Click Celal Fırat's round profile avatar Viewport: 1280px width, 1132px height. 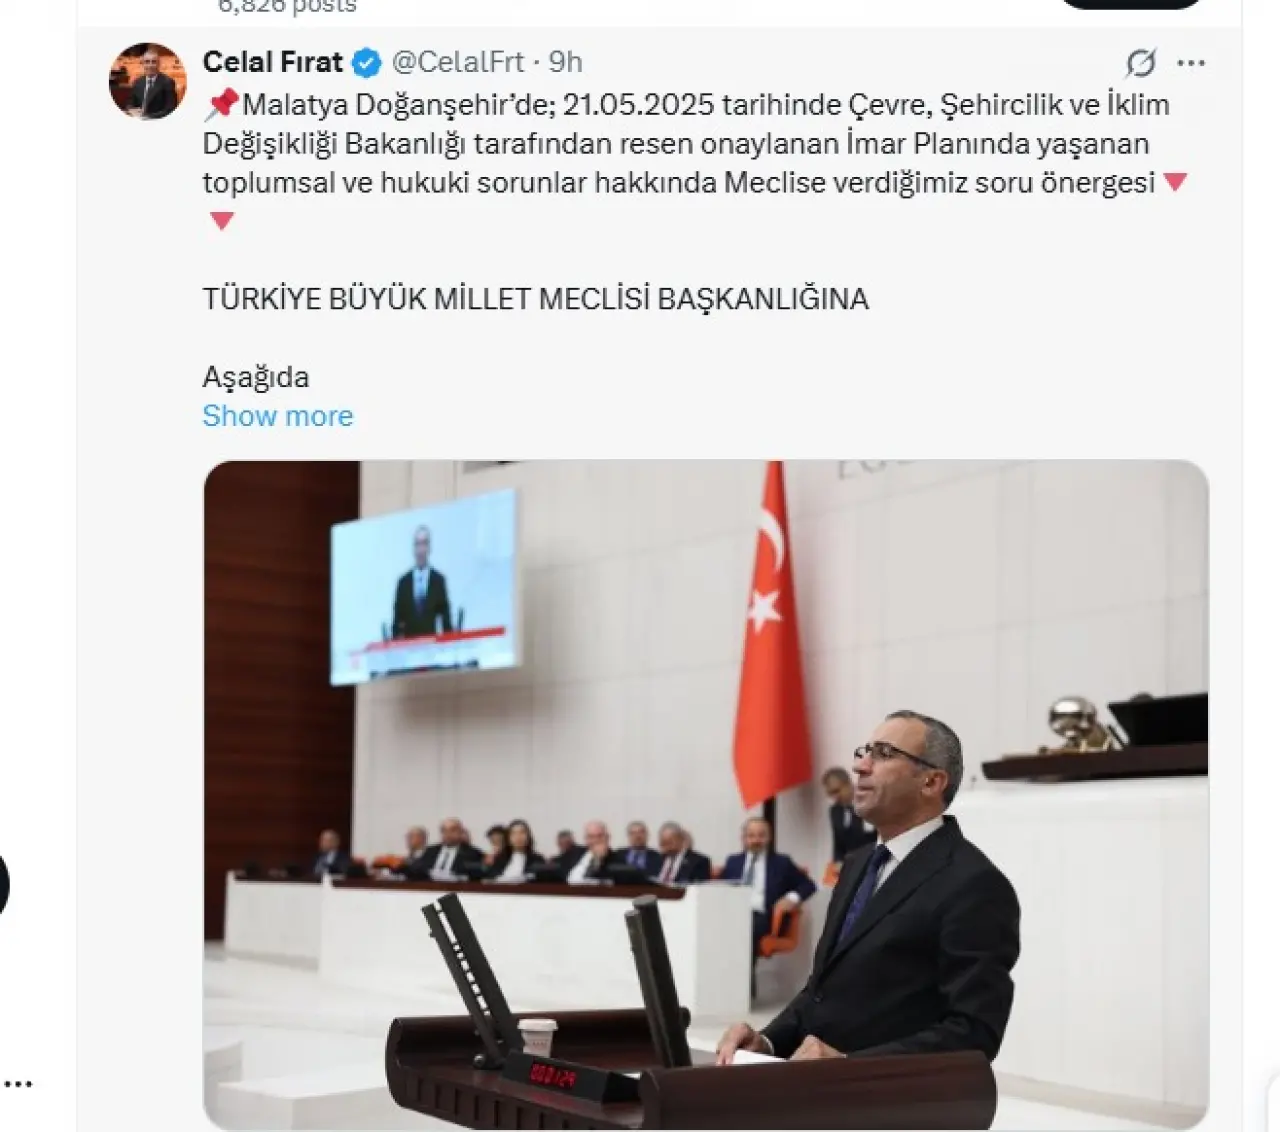(x=148, y=81)
